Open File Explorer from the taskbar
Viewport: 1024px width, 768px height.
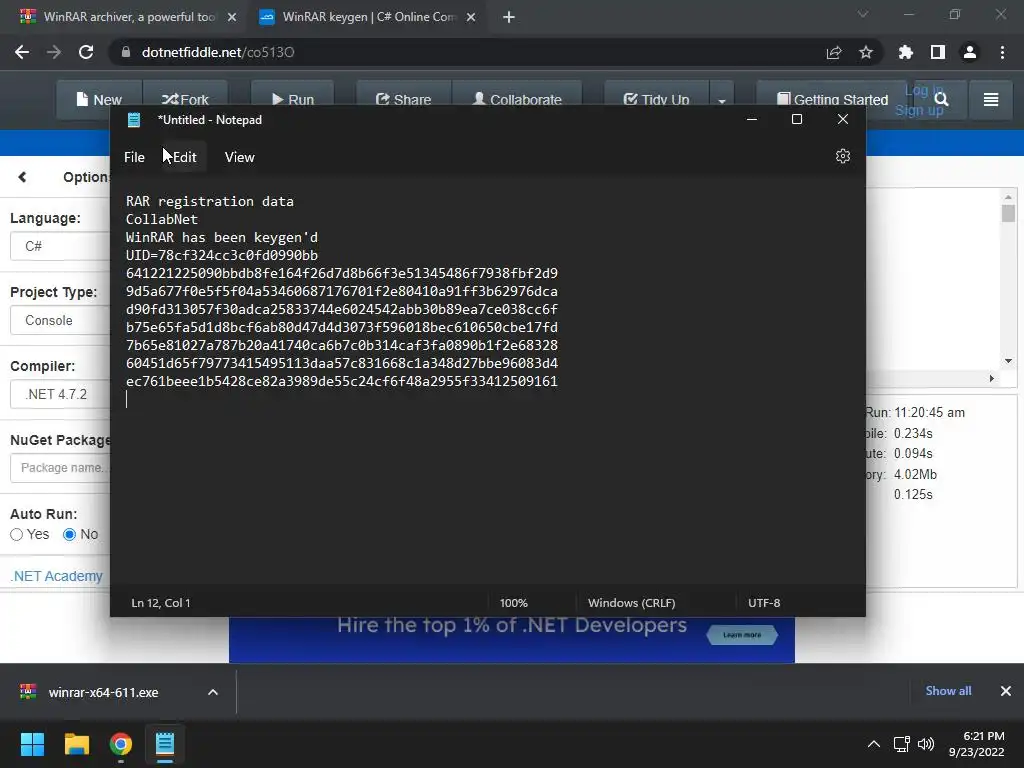pos(76,744)
